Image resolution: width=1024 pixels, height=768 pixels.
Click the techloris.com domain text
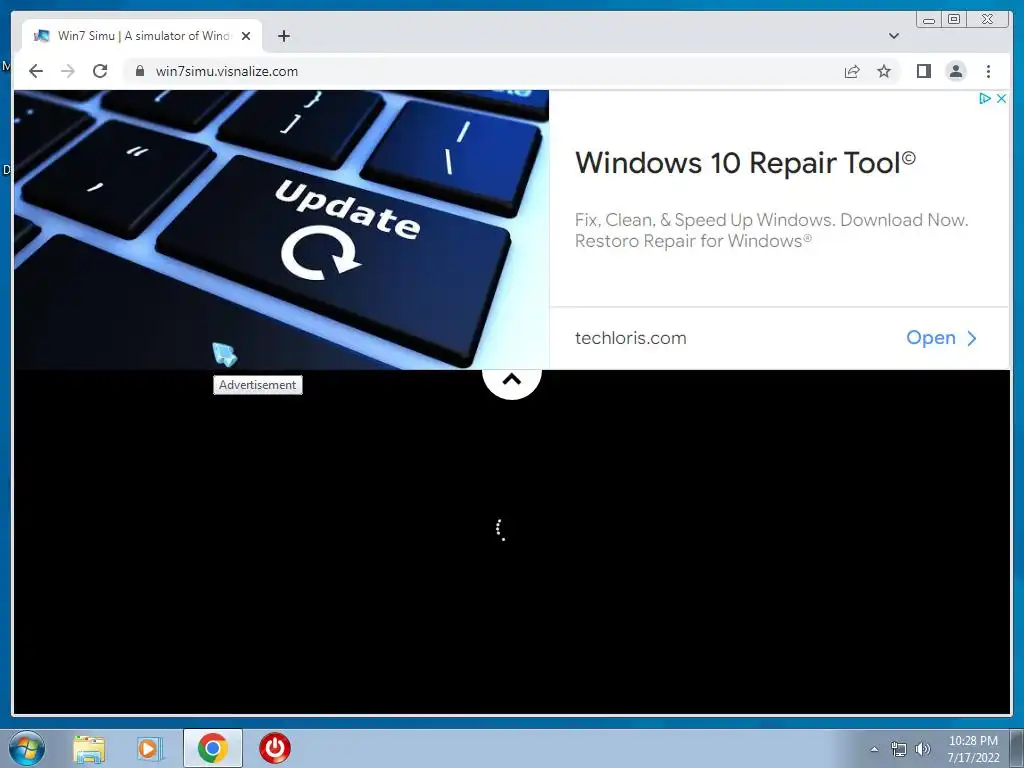point(631,338)
